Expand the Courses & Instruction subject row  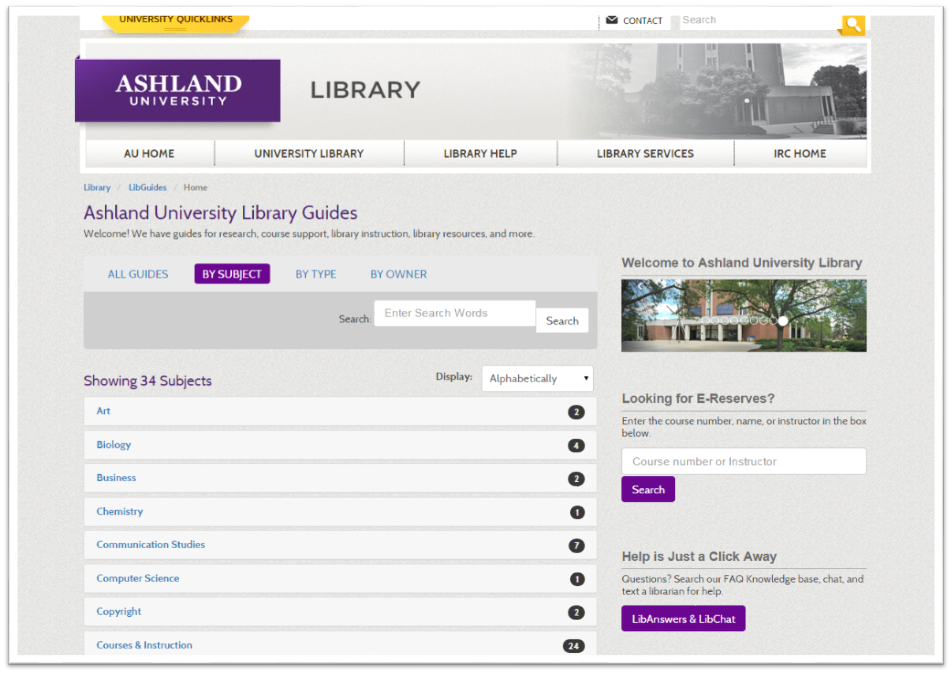pos(340,644)
